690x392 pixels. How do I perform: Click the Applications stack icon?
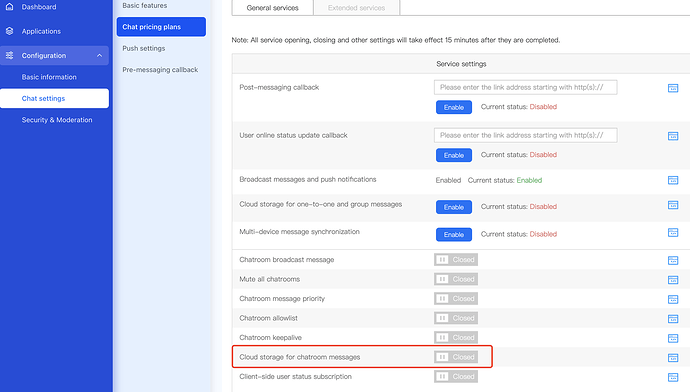9,31
